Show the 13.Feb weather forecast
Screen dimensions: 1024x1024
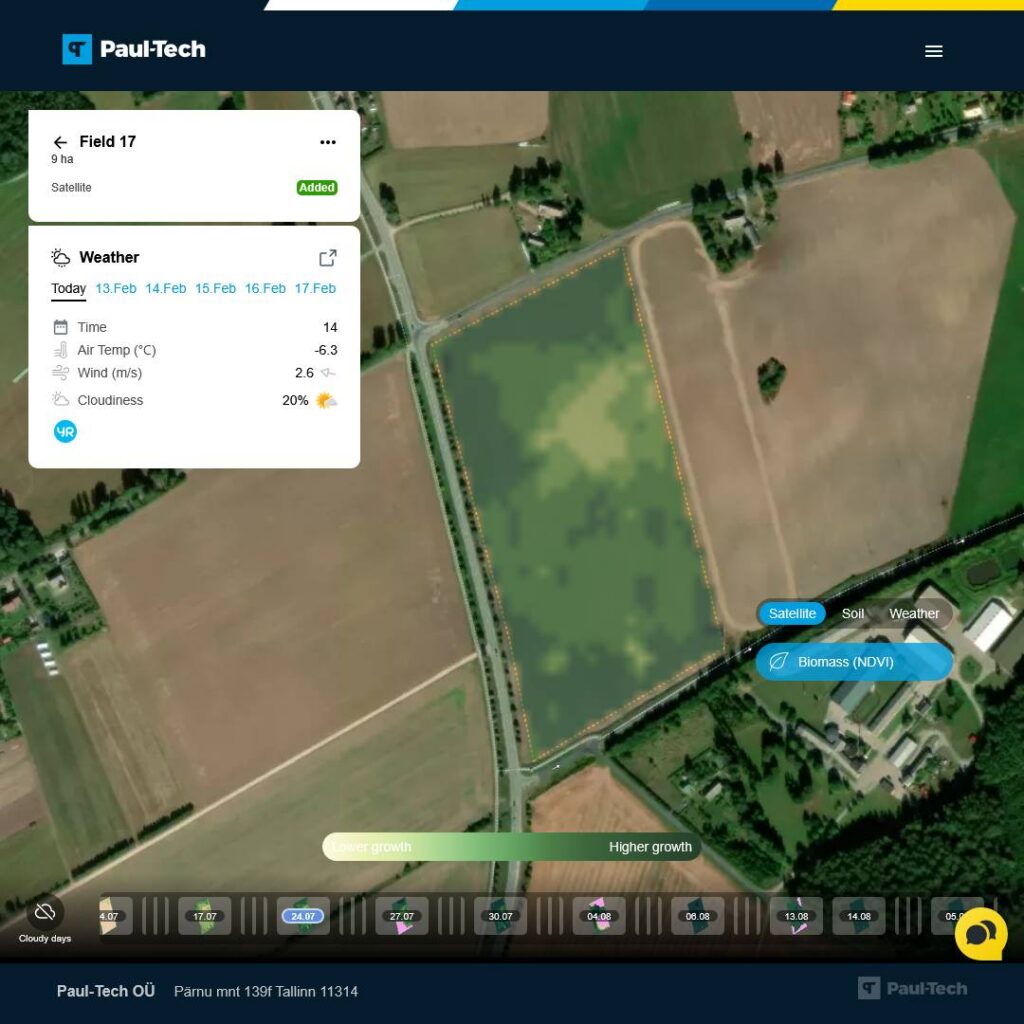point(116,288)
